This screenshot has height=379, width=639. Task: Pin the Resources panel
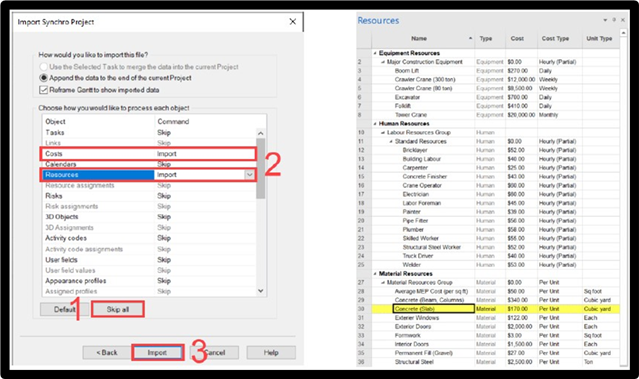(x=614, y=20)
